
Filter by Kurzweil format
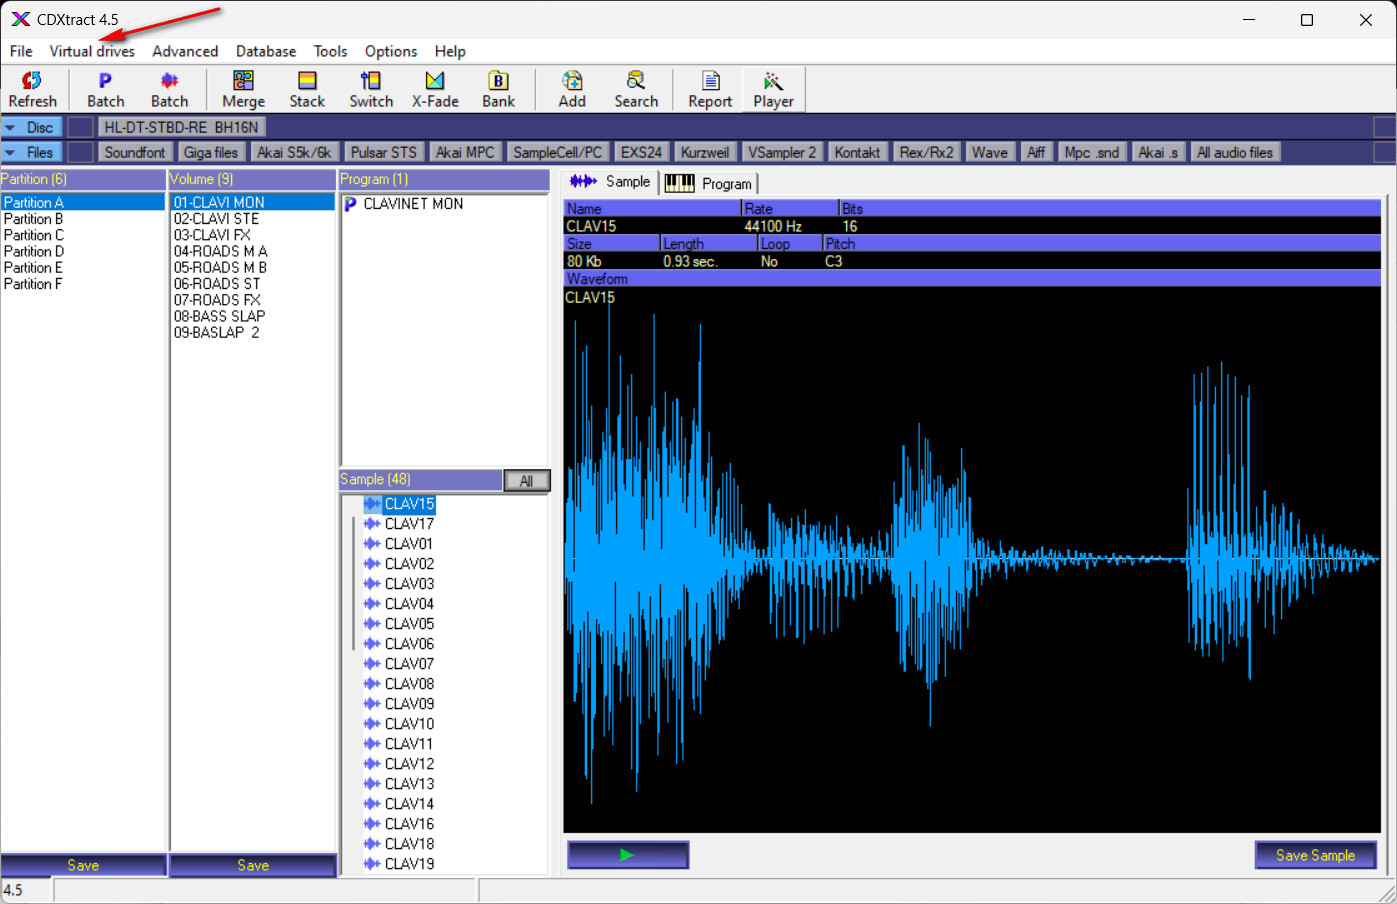[x=705, y=152]
